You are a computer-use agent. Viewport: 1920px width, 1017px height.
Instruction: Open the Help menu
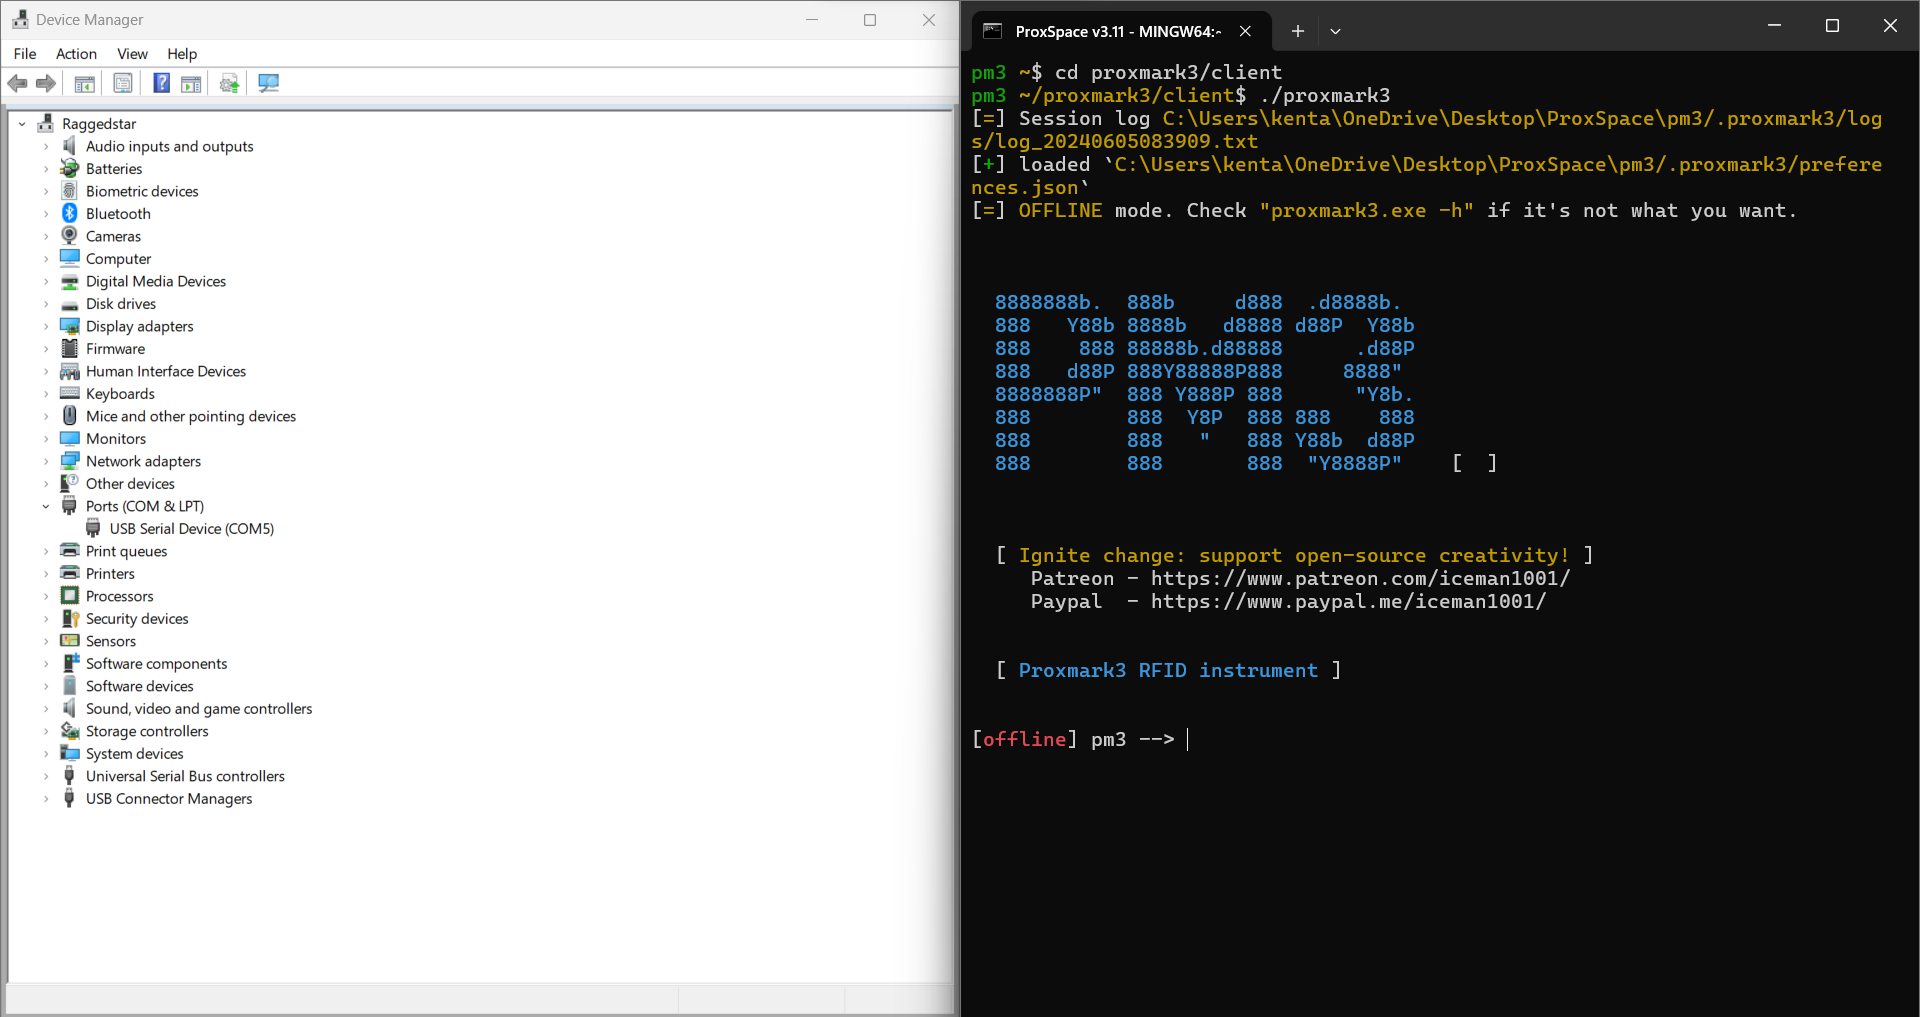[x=182, y=54]
